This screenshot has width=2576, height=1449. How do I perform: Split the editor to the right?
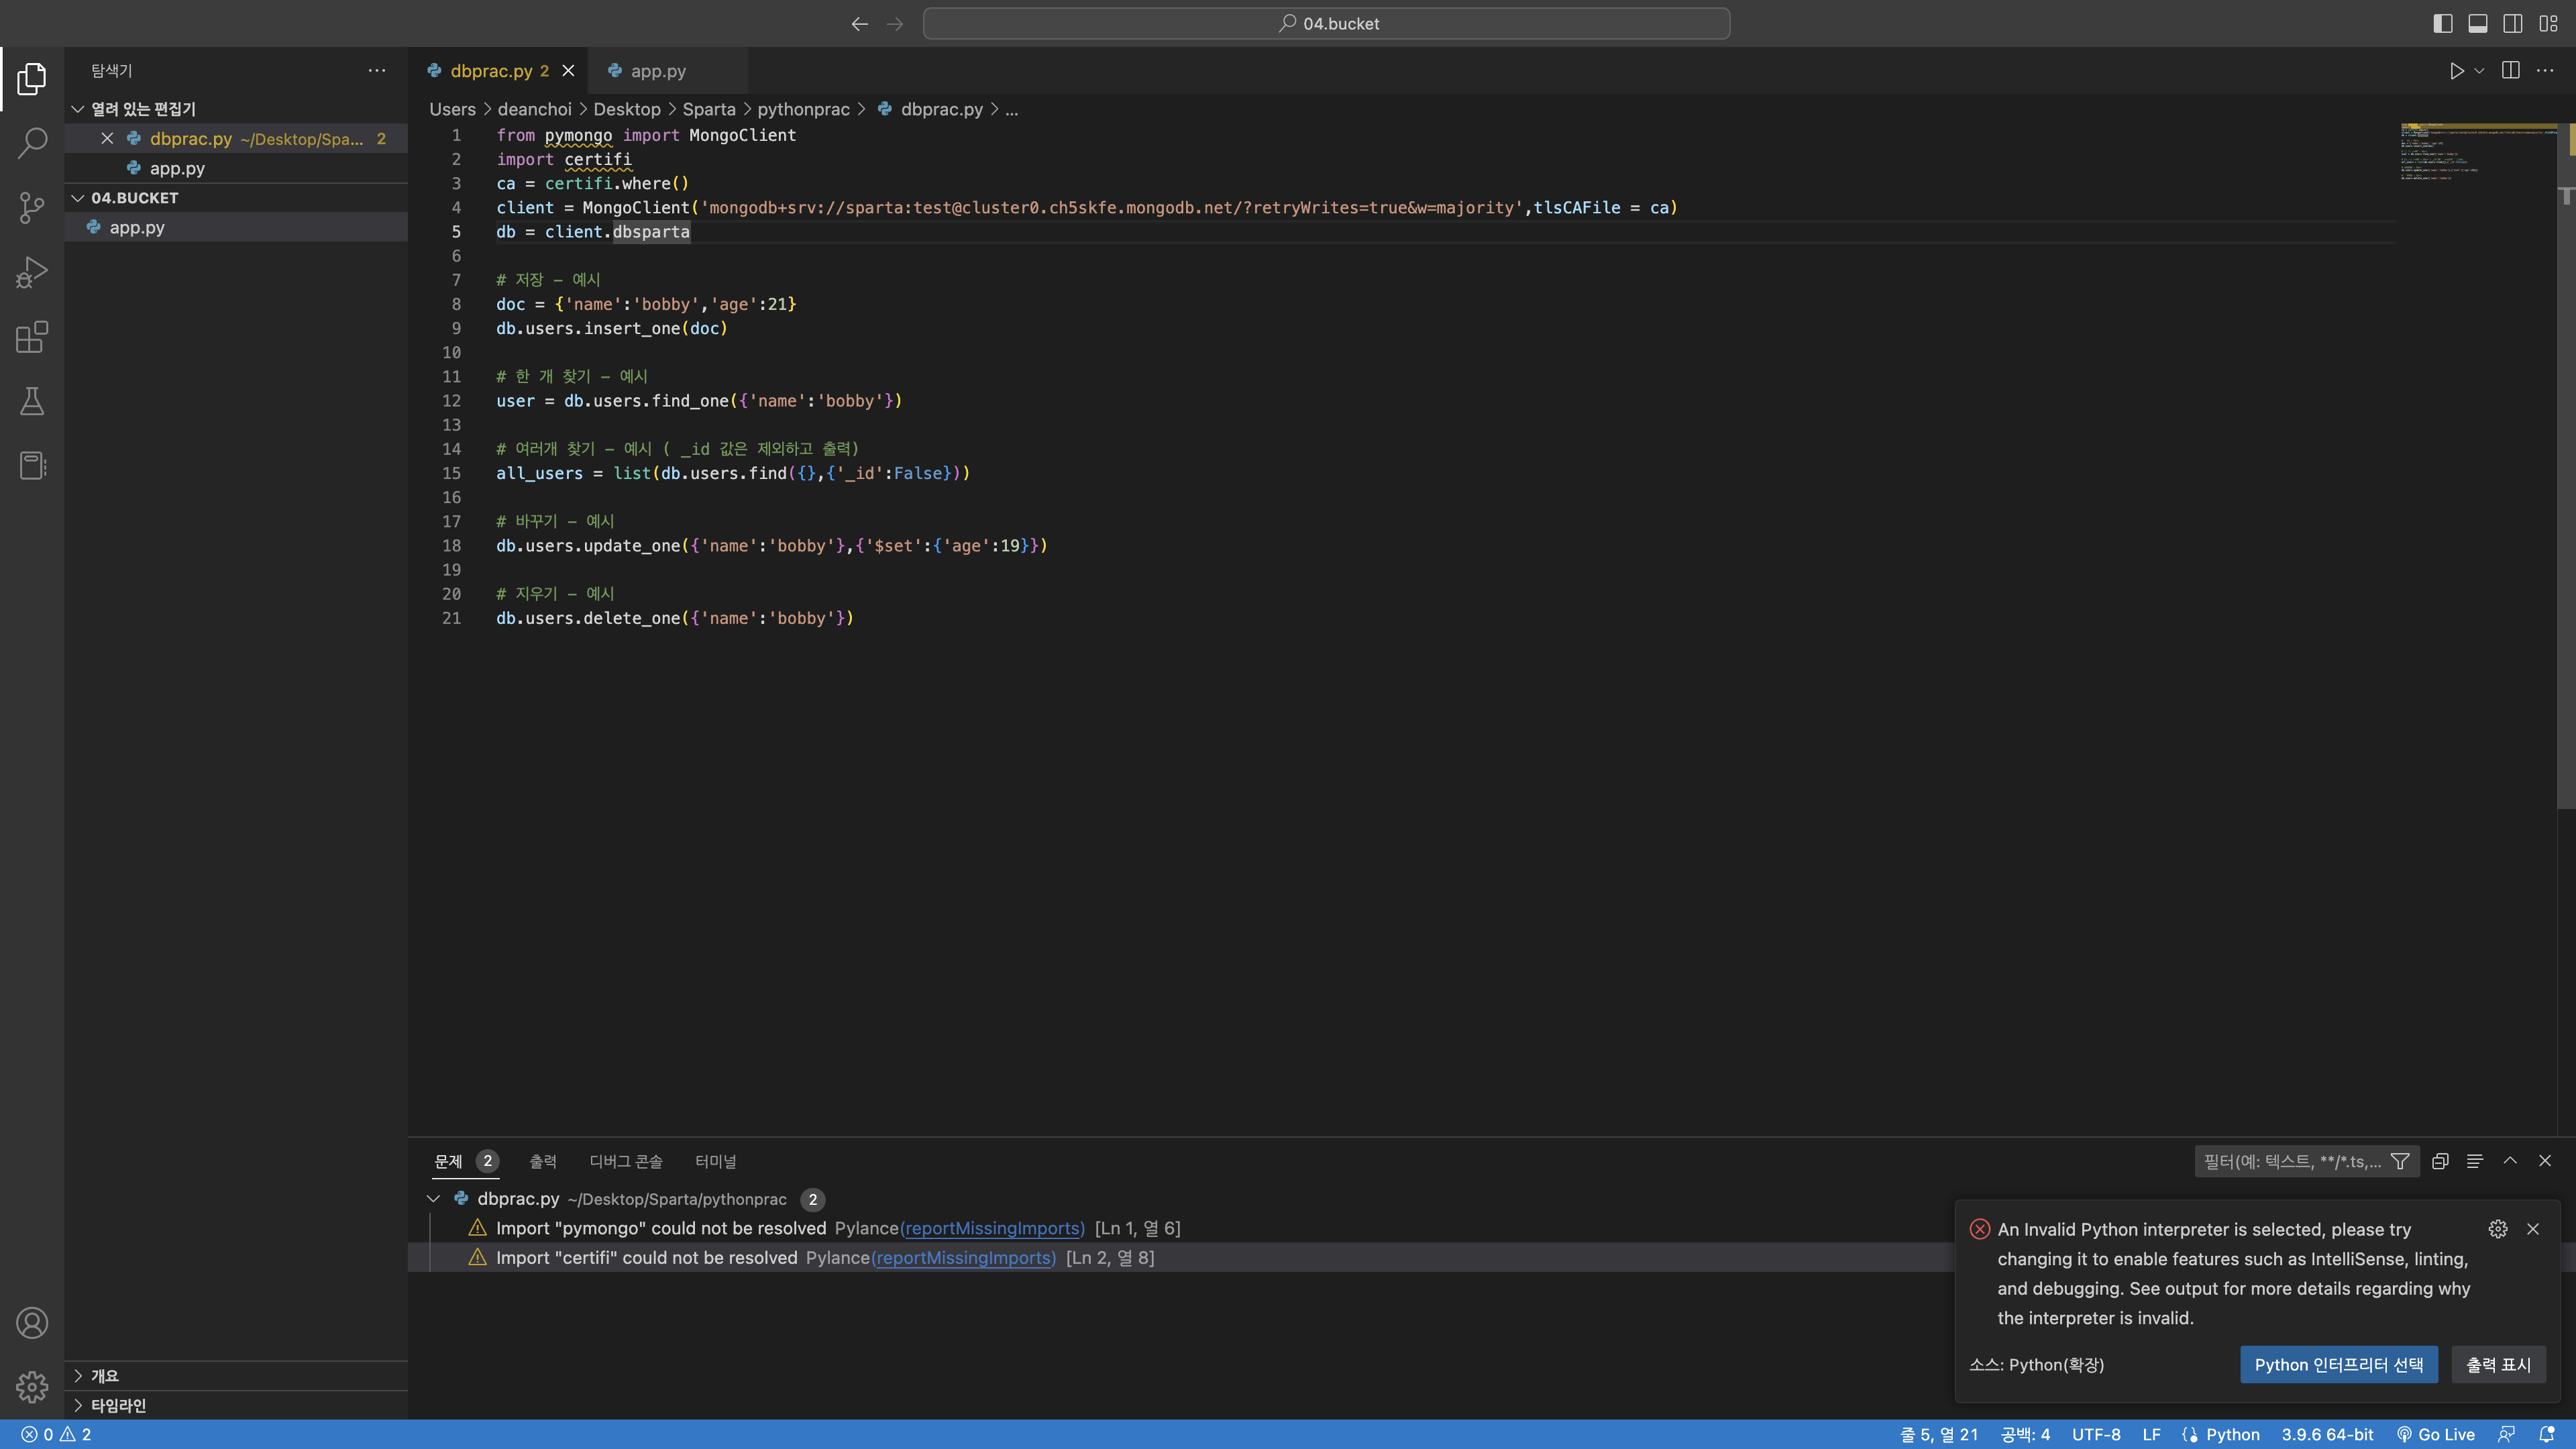click(2510, 71)
